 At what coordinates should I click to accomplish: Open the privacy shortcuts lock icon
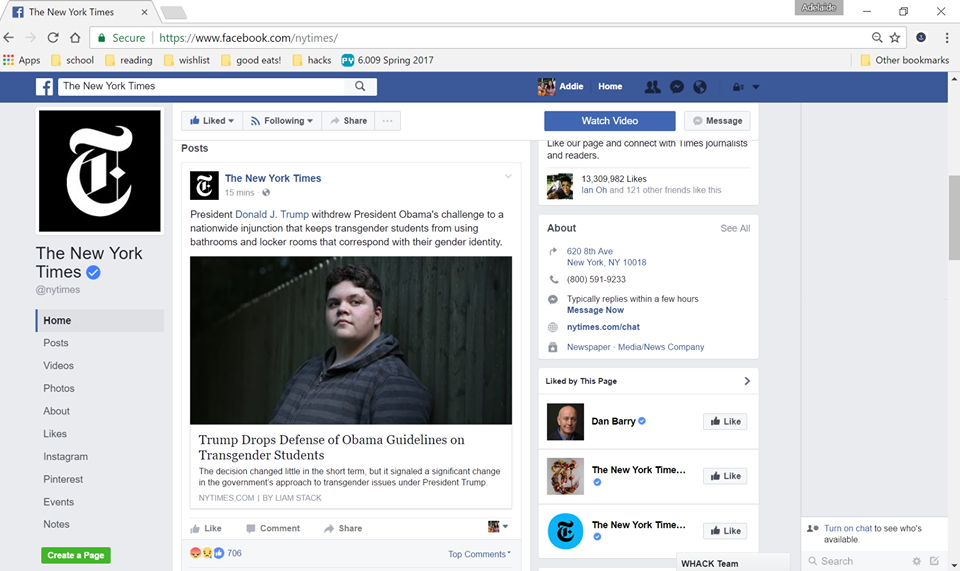point(738,87)
